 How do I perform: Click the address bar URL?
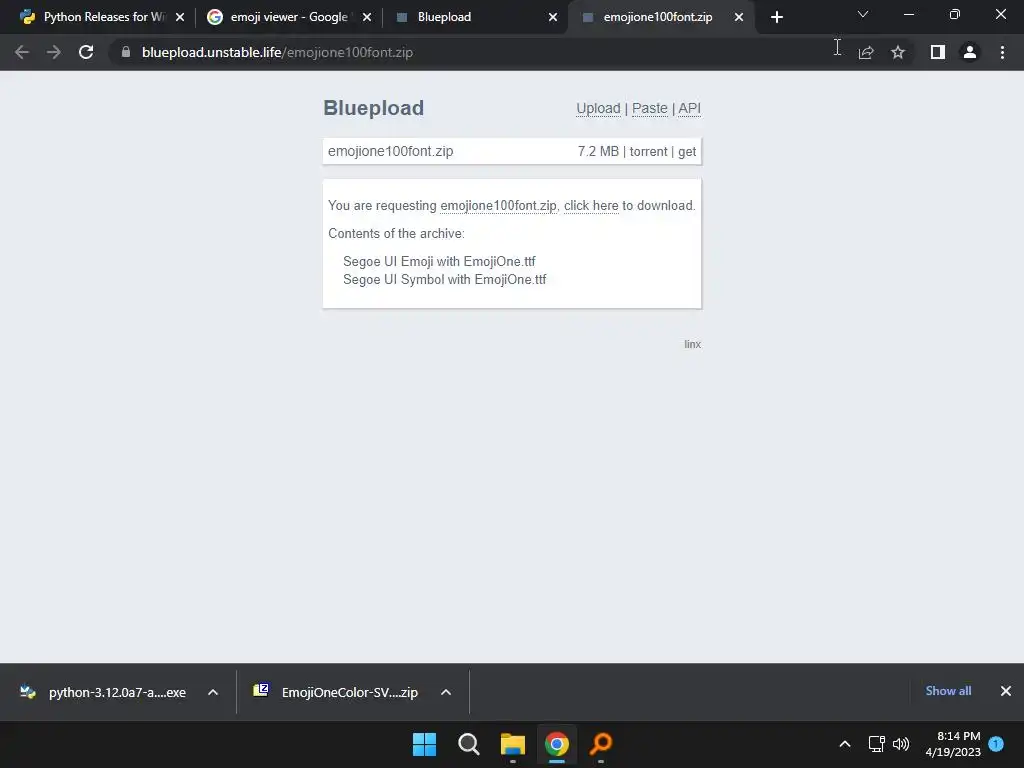[278, 52]
